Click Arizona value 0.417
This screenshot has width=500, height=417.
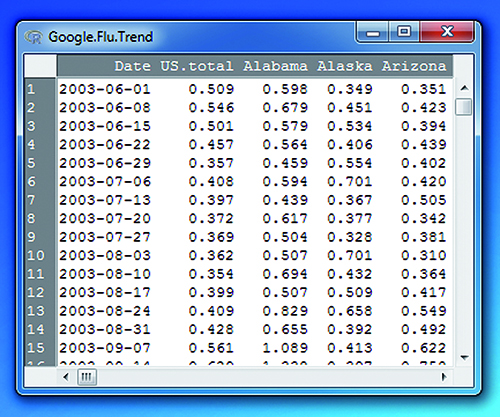pyautogui.click(x=424, y=292)
